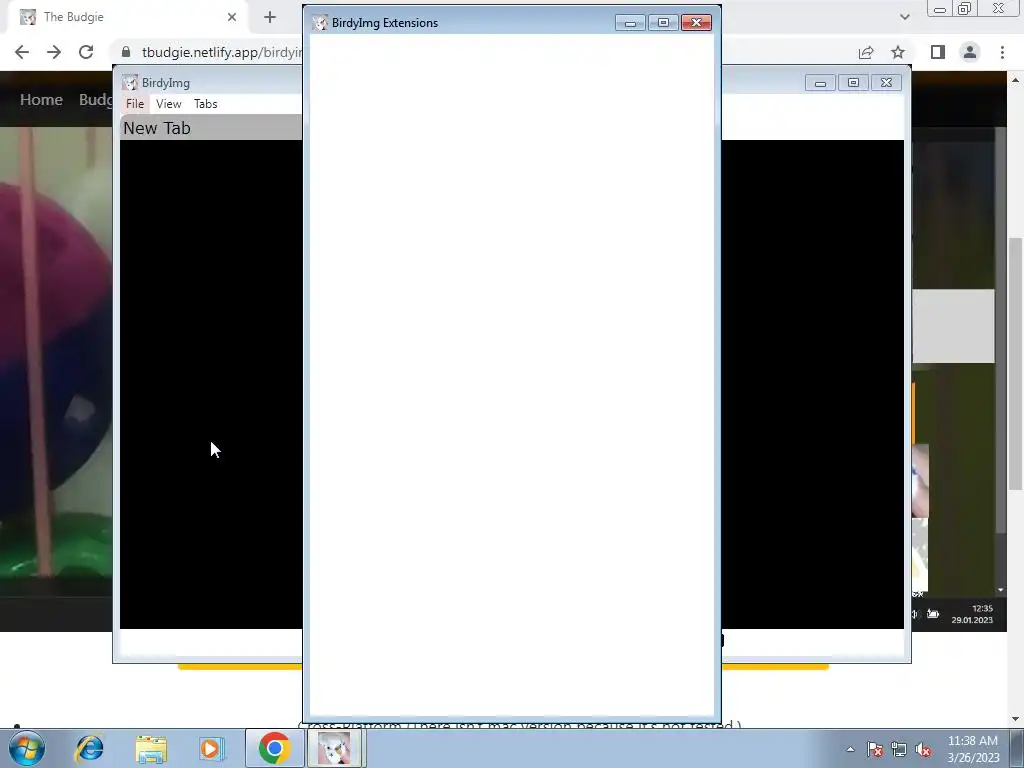Maximize the BirdyImg Extensions window

[x=663, y=23]
